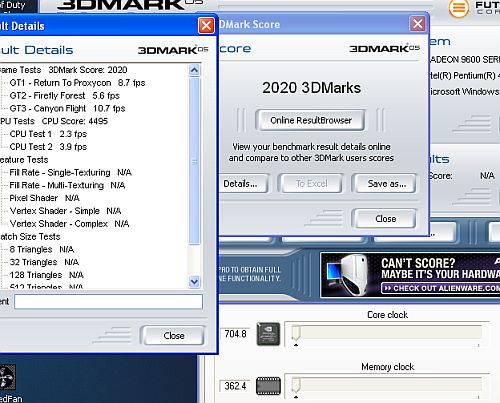This screenshot has height=403, width=500.
Task: Click the scroll down arrow in Result Details
Action: click(x=194, y=282)
